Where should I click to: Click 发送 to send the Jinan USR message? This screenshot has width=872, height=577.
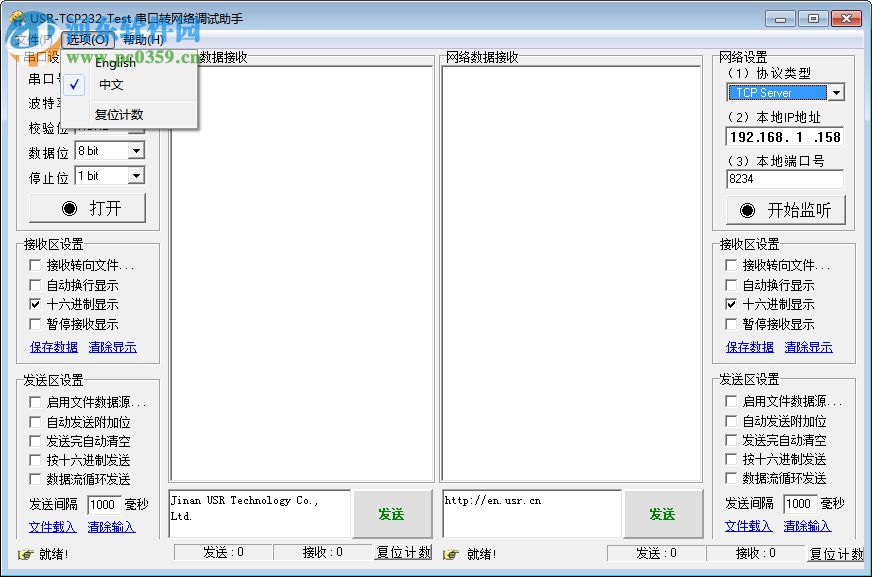click(392, 513)
